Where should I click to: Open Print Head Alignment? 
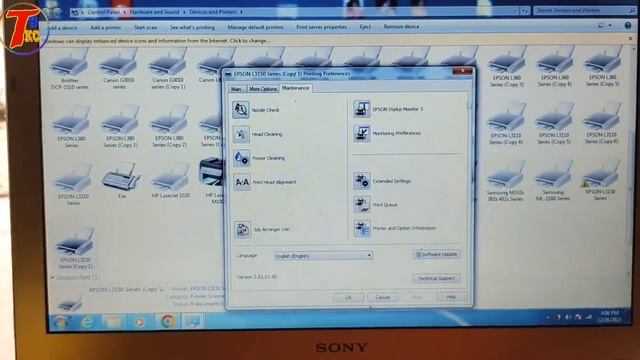[x=264, y=182]
